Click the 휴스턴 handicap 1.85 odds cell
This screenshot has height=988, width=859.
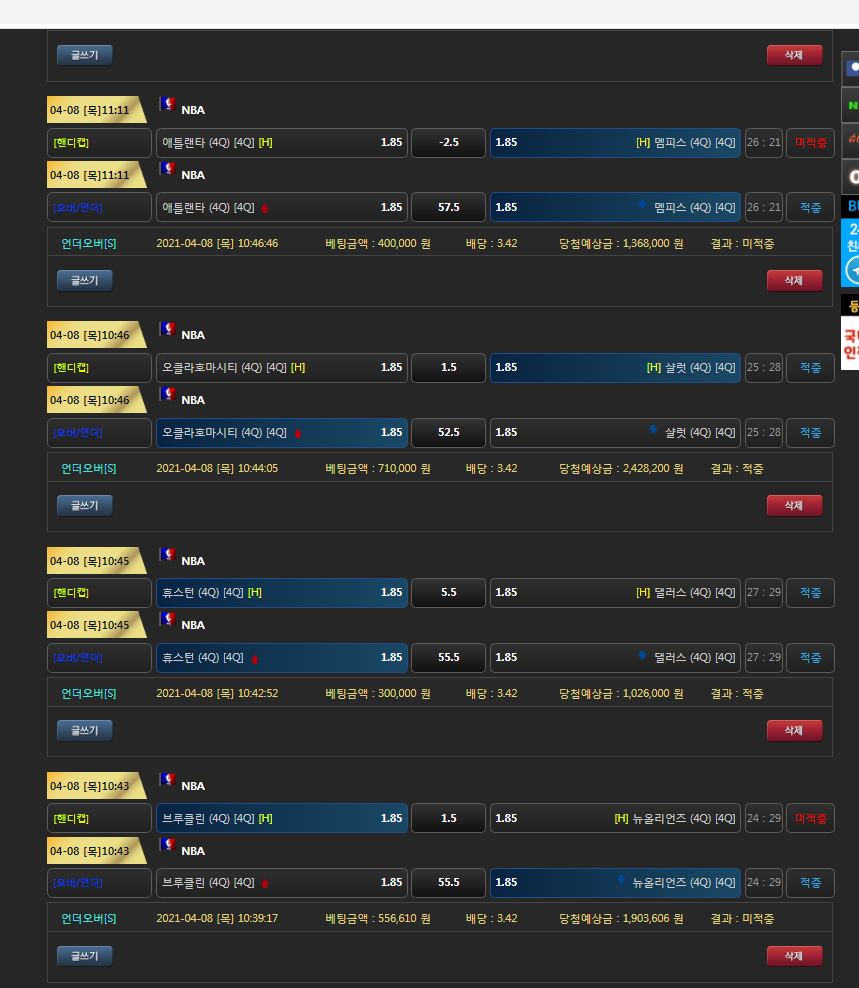click(x=282, y=593)
